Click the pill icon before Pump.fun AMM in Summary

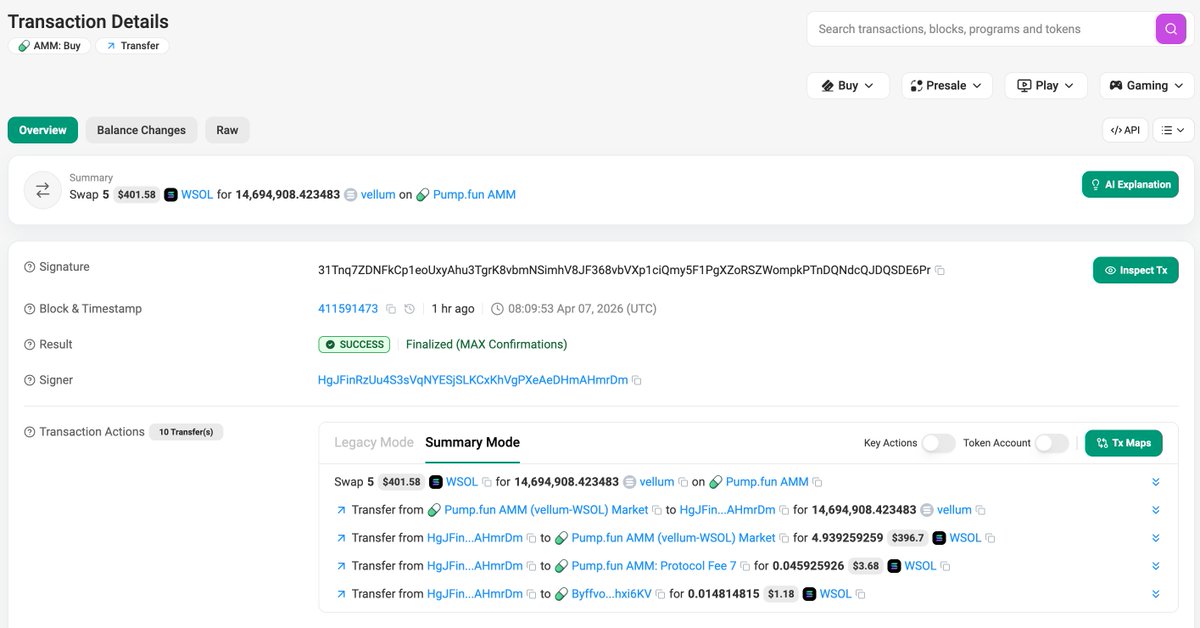(423, 195)
